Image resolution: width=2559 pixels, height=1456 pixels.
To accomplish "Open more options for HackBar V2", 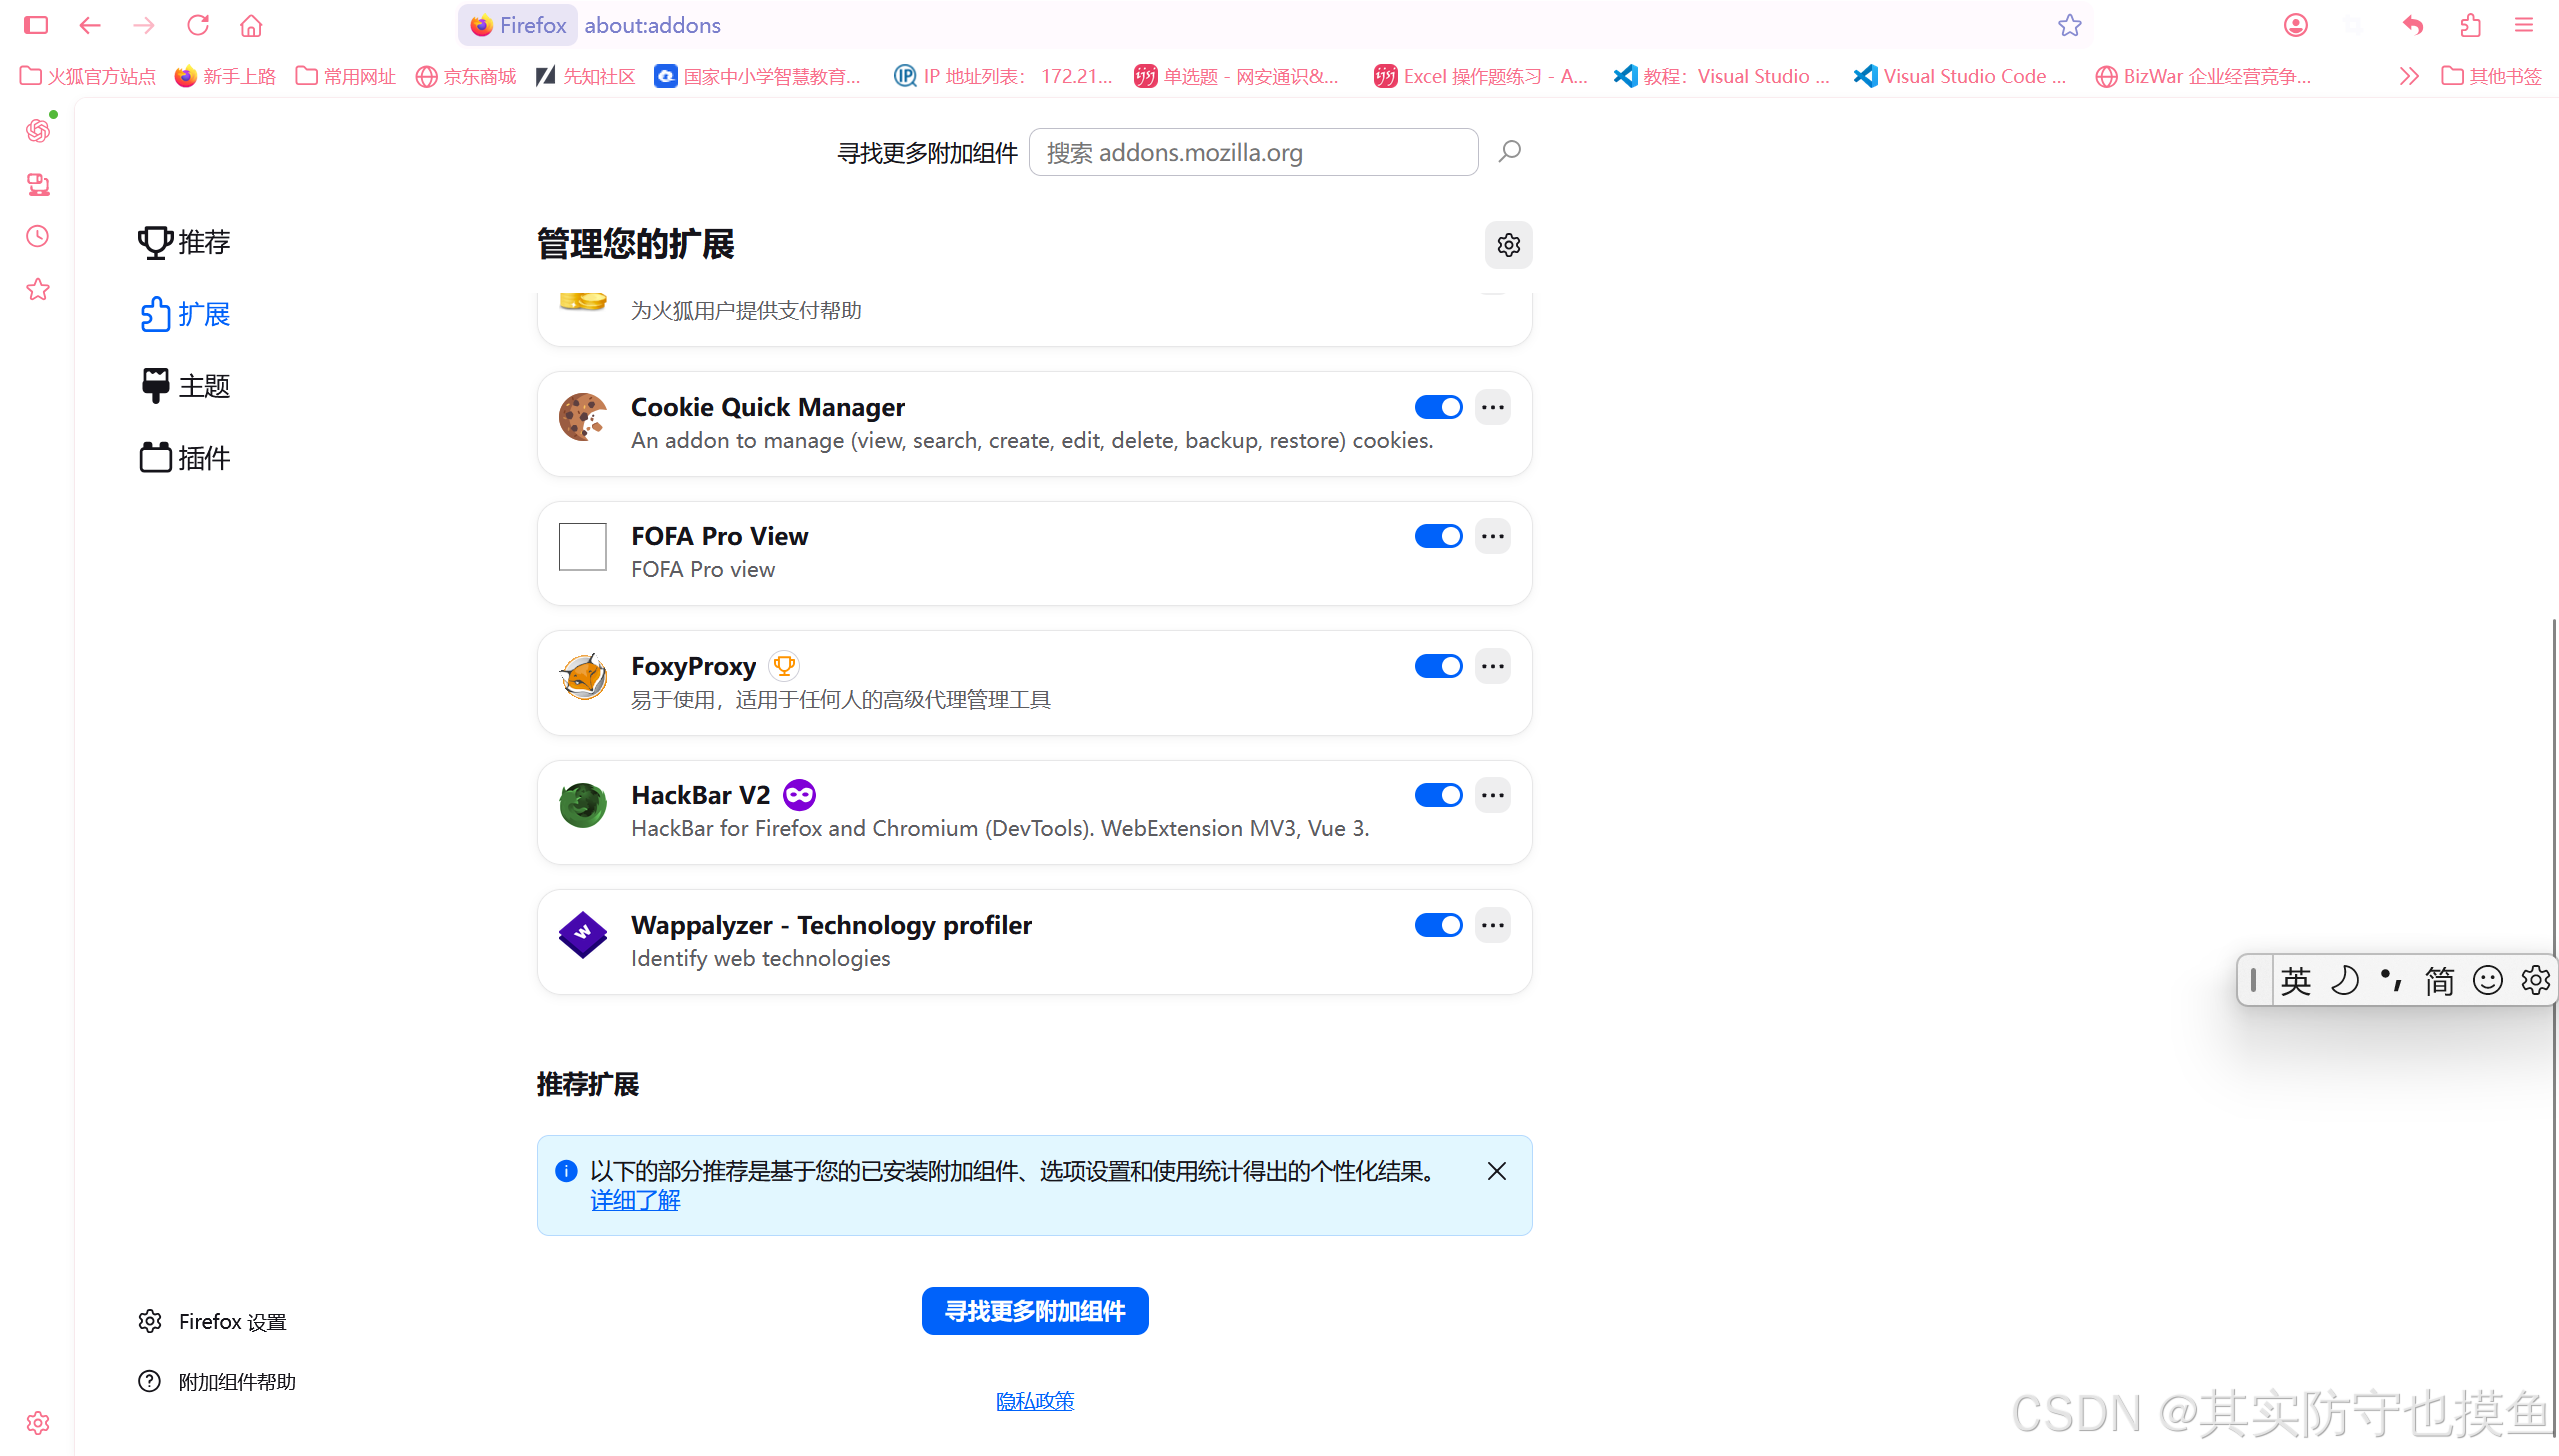I will pos(1493,795).
